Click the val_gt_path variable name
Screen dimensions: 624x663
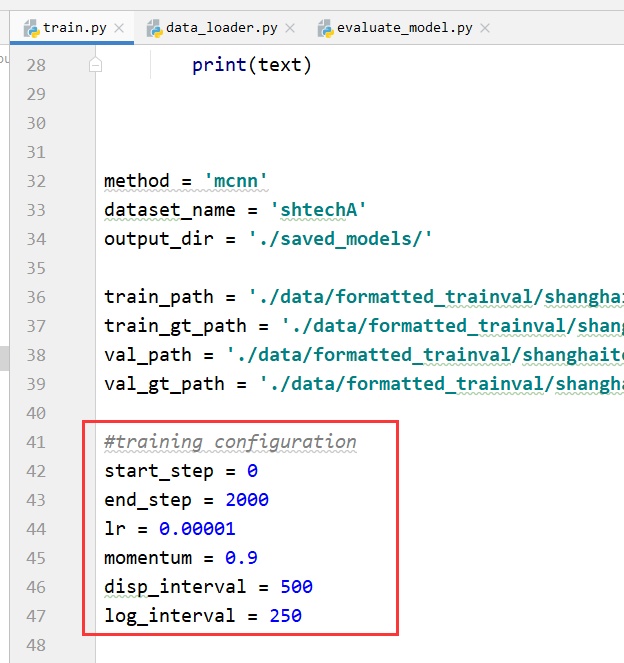point(164,384)
